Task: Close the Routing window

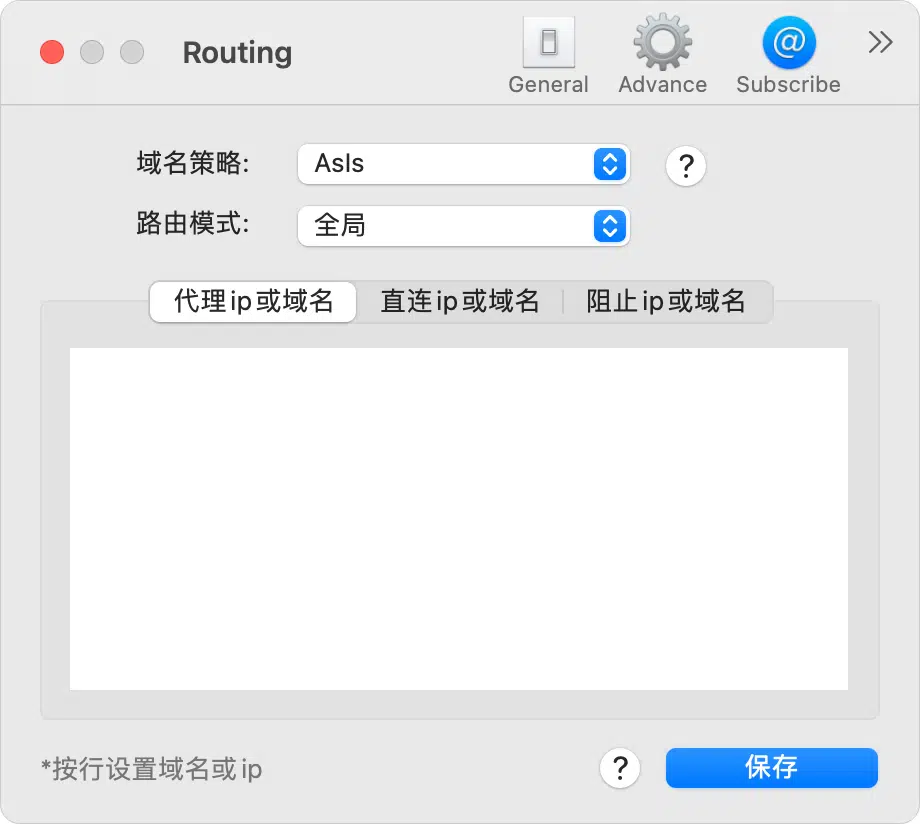Action: click(x=52, y=52)
